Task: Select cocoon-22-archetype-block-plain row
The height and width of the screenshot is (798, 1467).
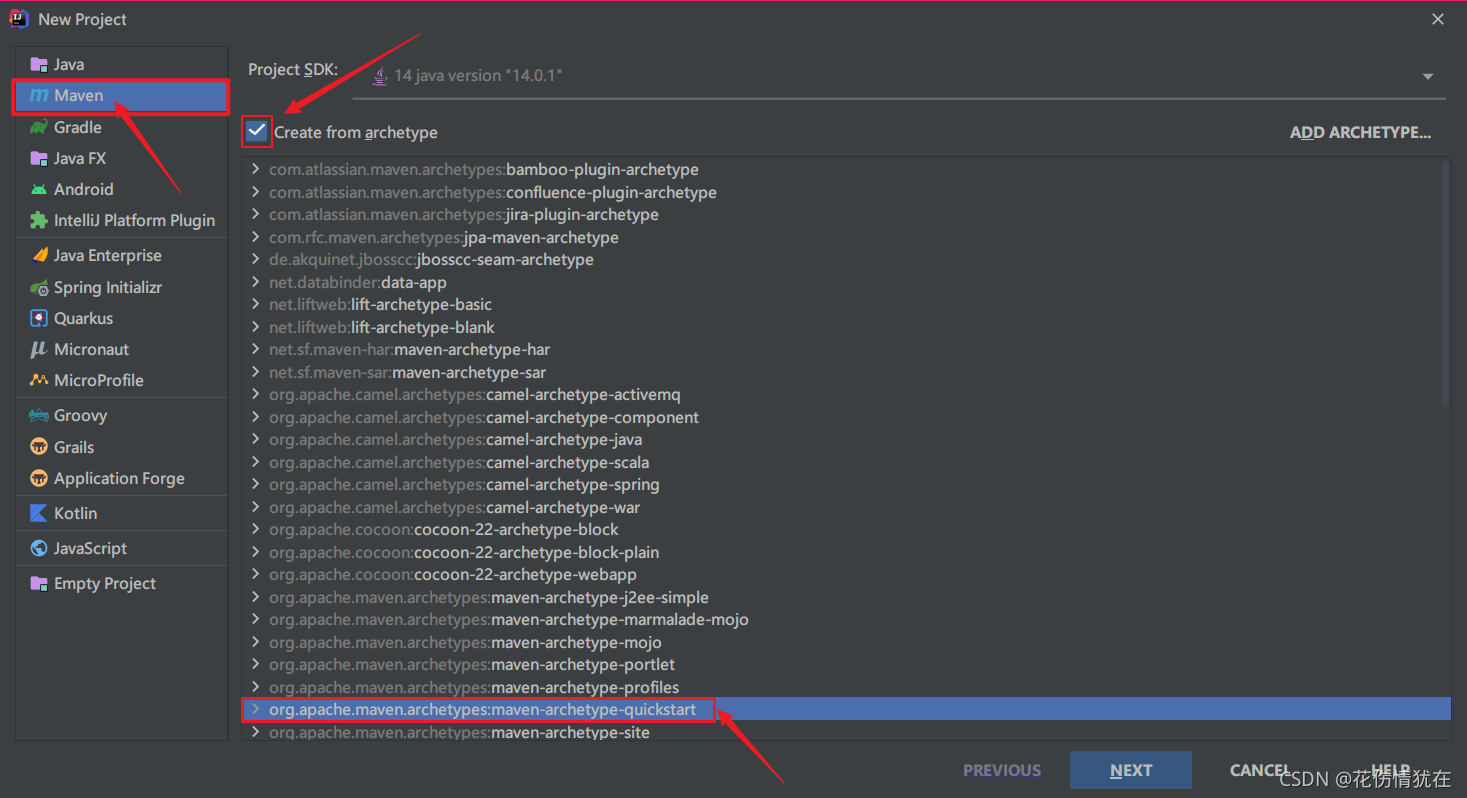Action: coord(846,552)
